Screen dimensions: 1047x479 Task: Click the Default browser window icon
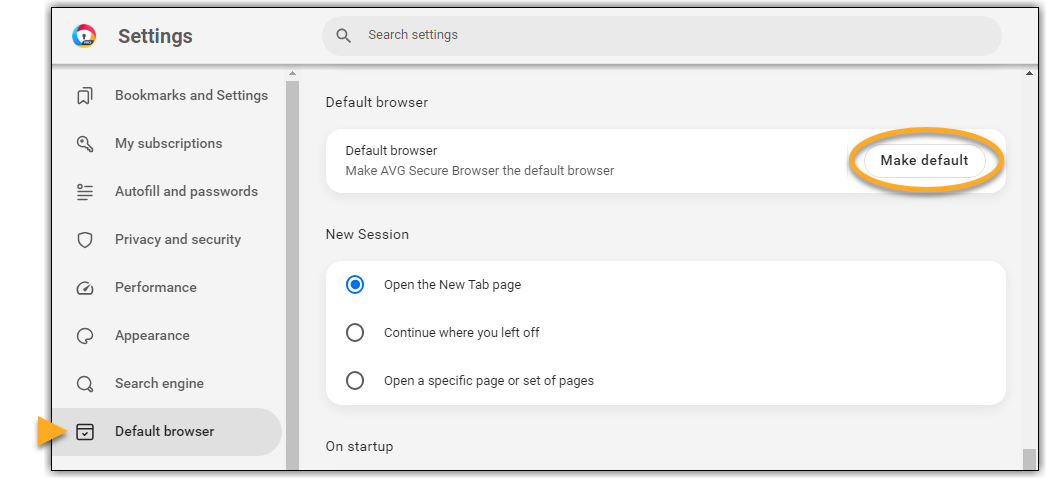[85, 432]
